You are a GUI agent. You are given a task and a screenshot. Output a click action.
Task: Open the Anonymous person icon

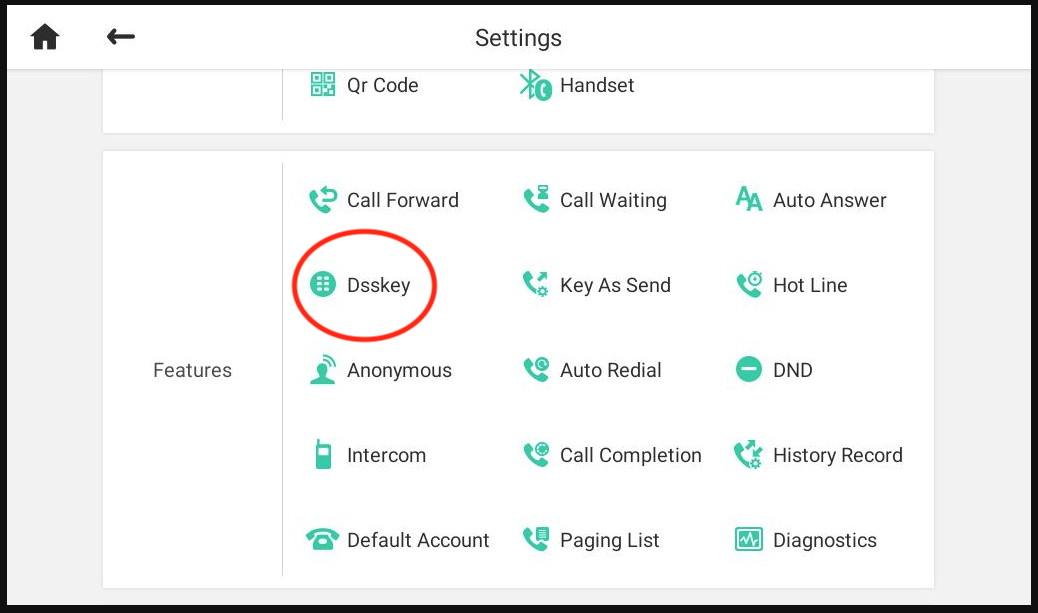(323, 369)
